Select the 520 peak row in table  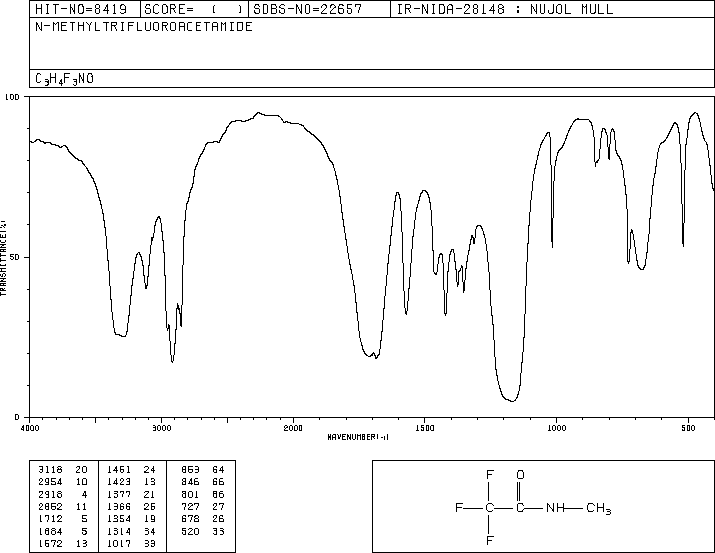202,531
